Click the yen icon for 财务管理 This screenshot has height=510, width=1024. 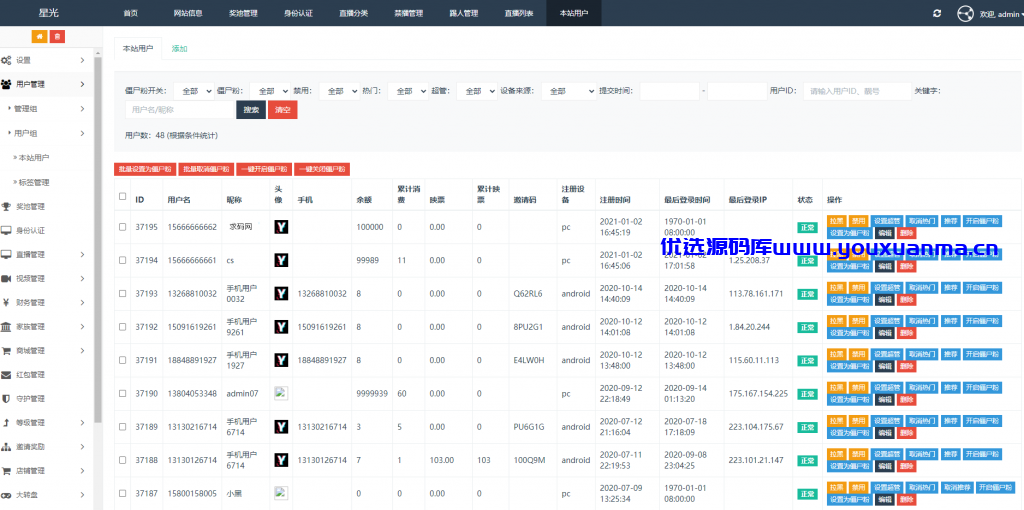click(x=6, y=302)
